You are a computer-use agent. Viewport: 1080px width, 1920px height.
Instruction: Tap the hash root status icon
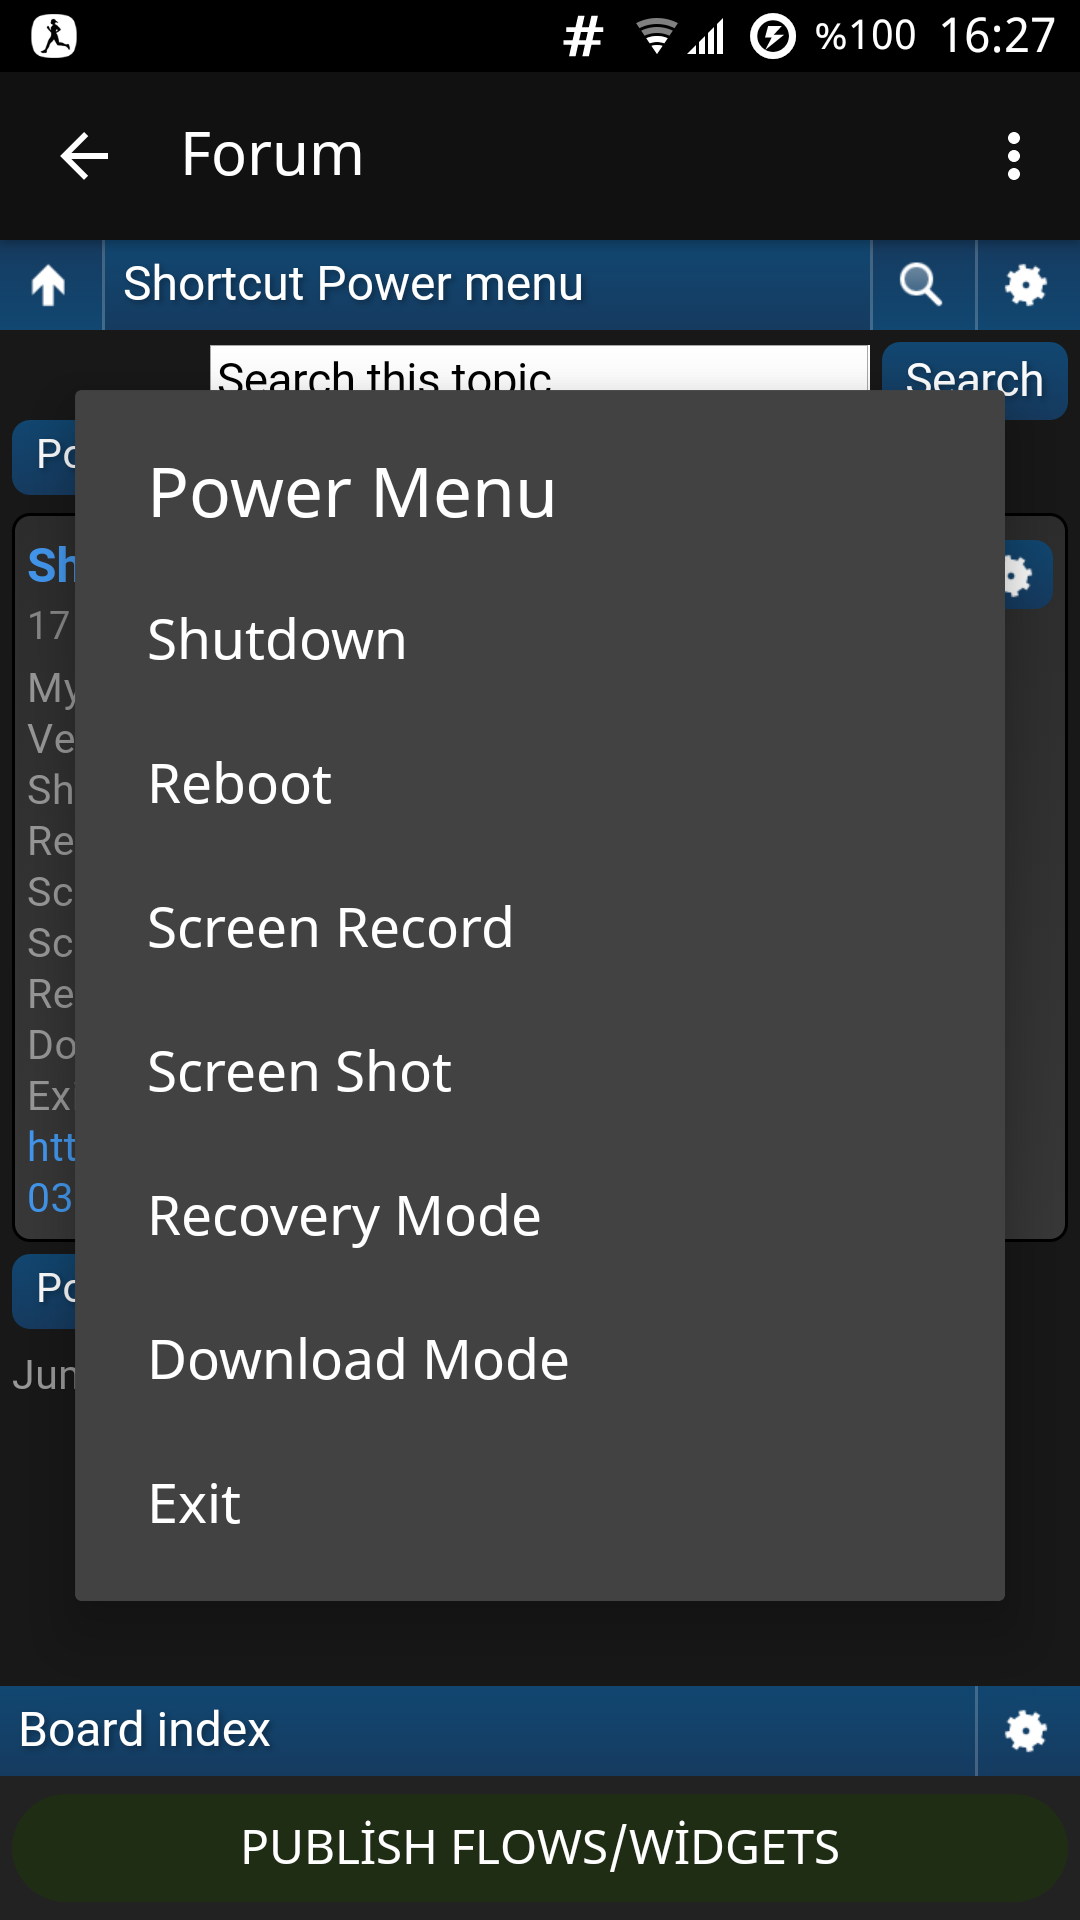(x=583, y=37)
